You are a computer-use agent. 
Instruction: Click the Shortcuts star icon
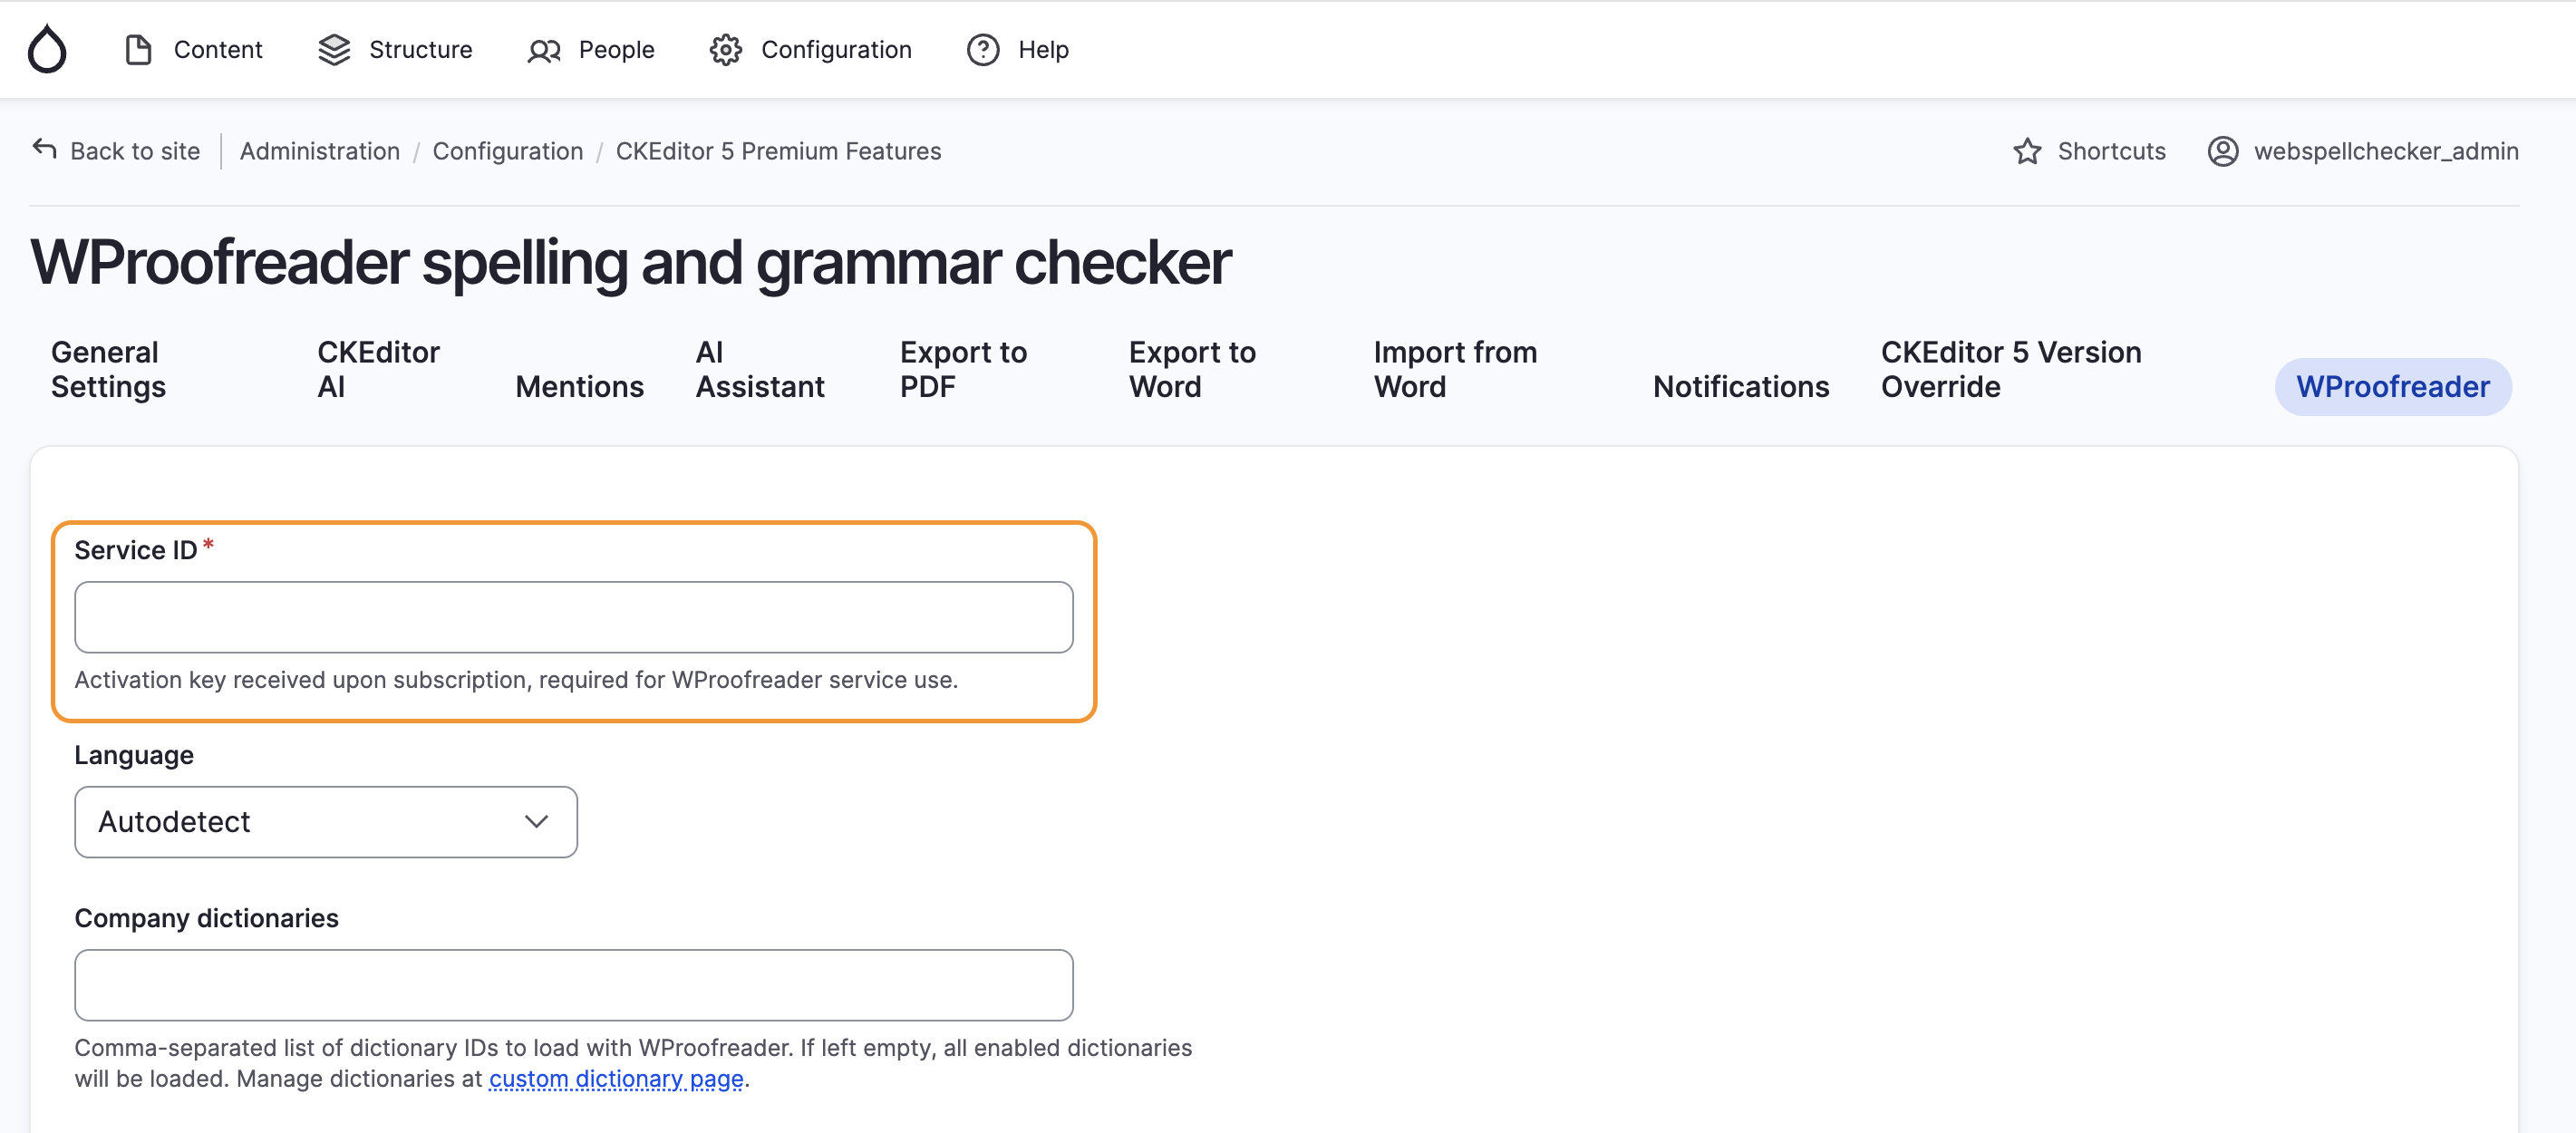[2027, 151]
